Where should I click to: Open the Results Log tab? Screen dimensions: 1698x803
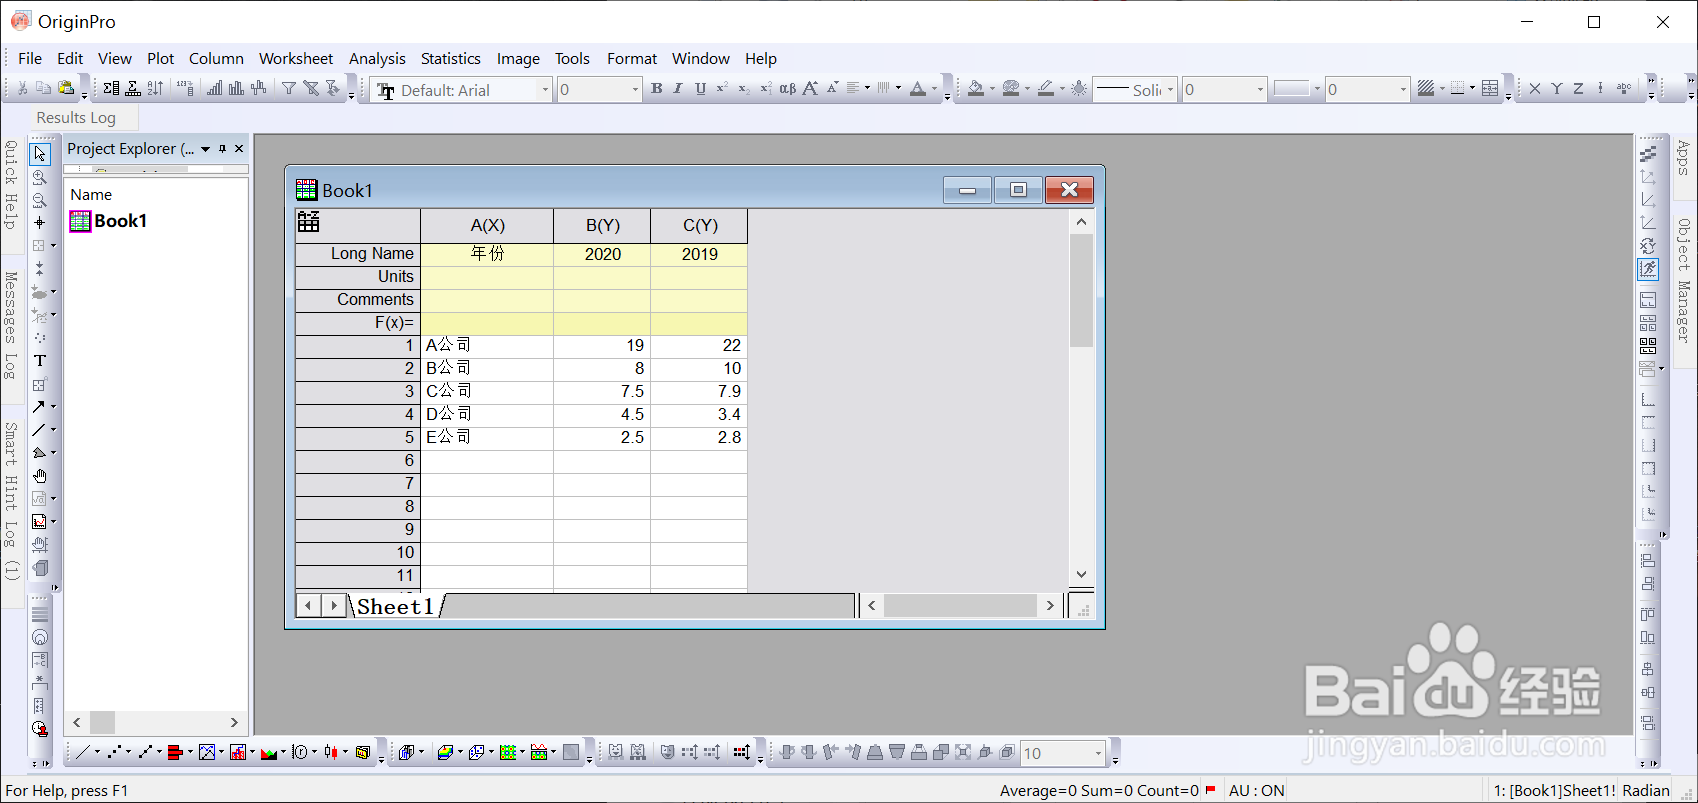click(x=76, y=118)
